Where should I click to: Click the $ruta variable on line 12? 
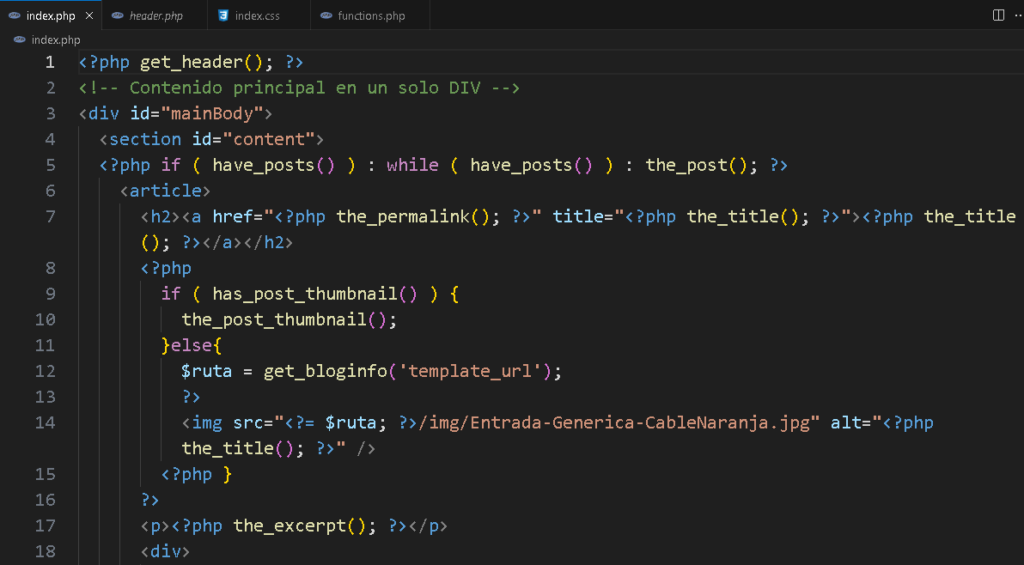[207, 371]
